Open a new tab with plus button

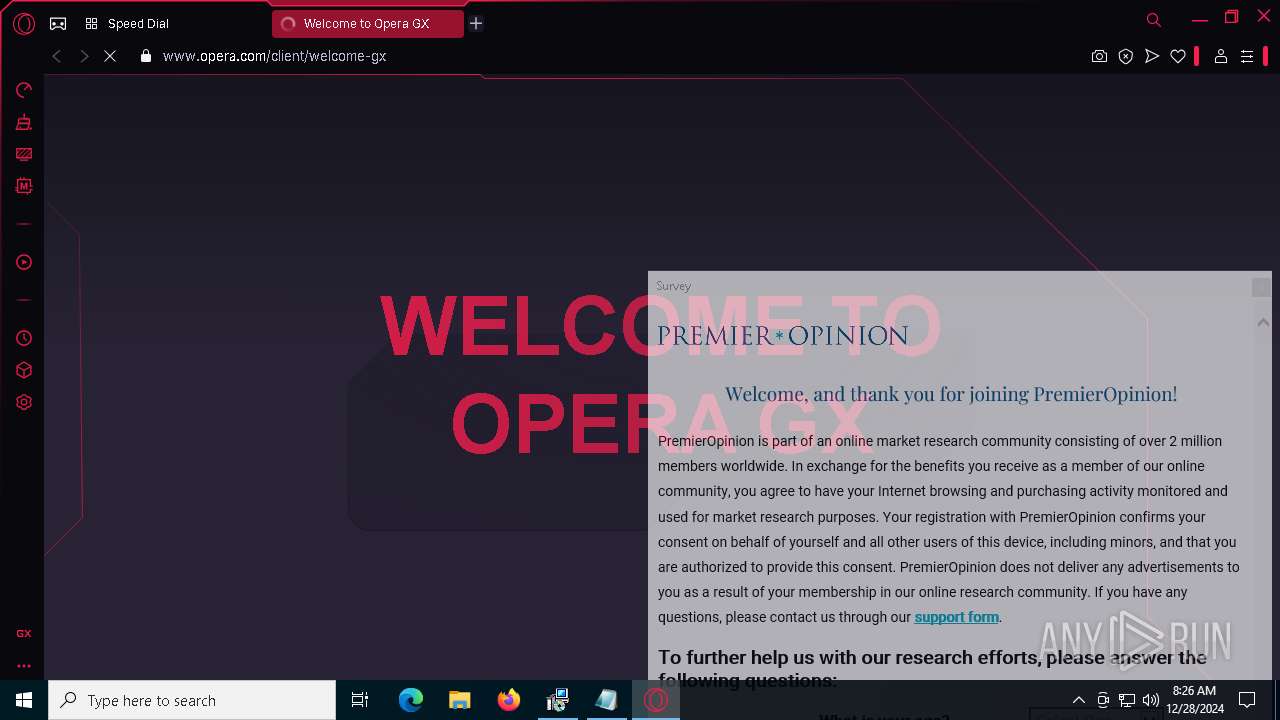click(476, 23)
